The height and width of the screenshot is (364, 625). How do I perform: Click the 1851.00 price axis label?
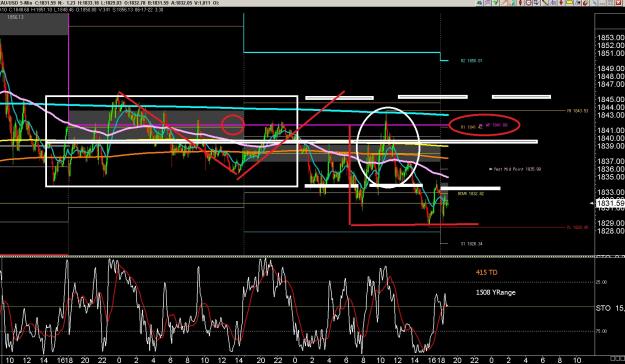pos(610,53)
